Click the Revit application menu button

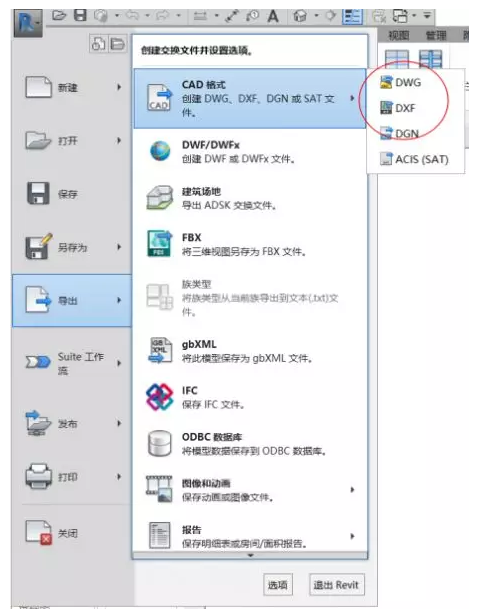pyautogui.click(x=28, y=23)
